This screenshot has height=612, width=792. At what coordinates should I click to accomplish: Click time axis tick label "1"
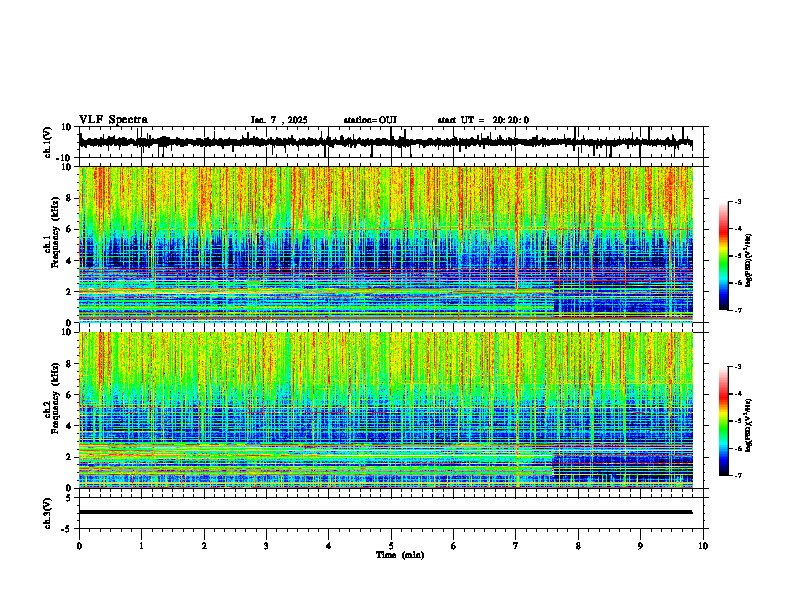point(141,546)
